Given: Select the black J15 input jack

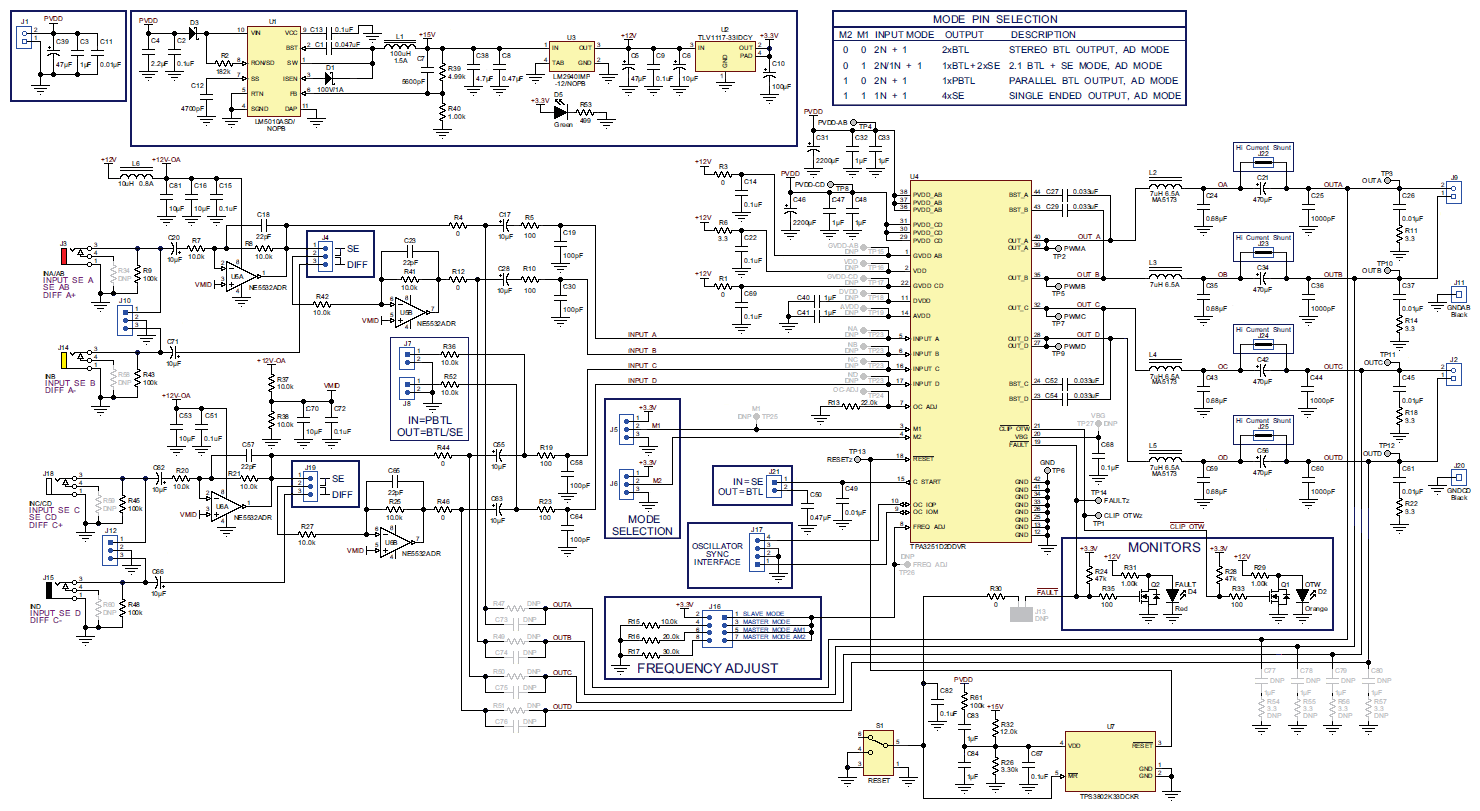Looking at the screenshot, I should 49,588.
